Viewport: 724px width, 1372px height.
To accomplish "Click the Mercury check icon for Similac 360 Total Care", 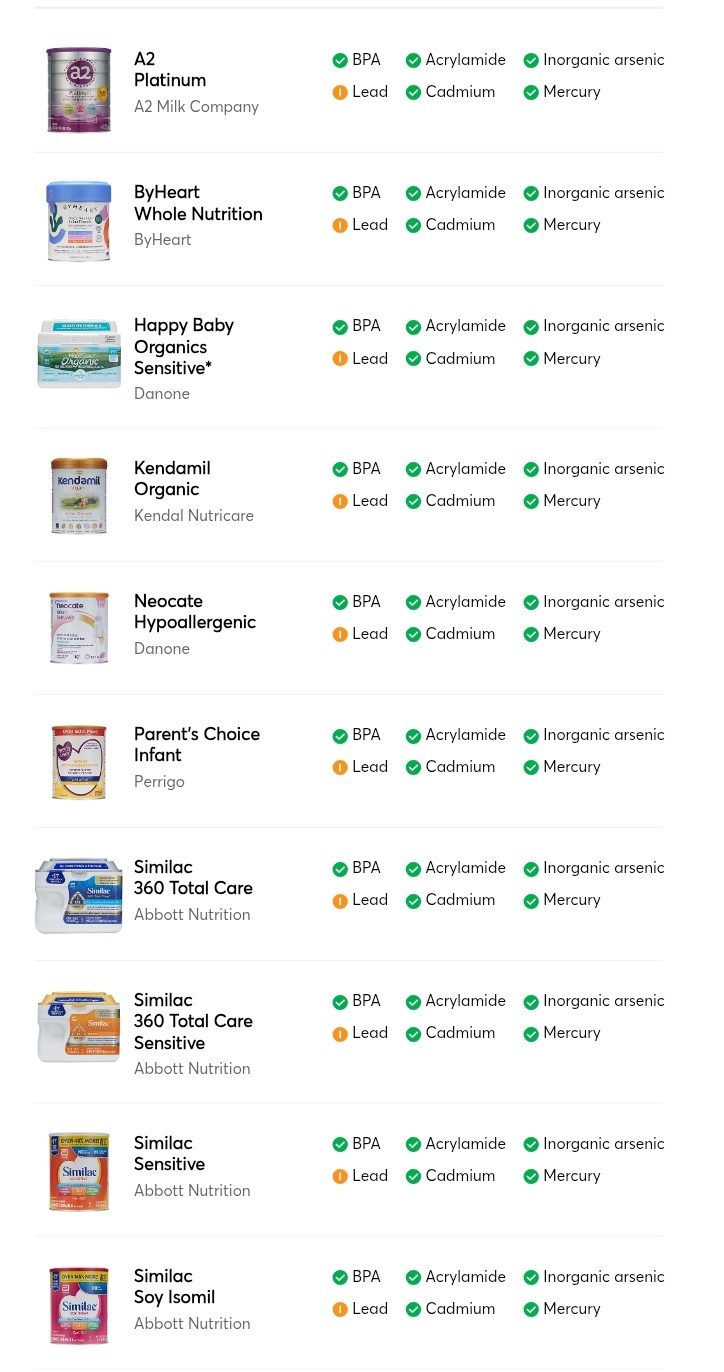I will (x=531, y=901).
